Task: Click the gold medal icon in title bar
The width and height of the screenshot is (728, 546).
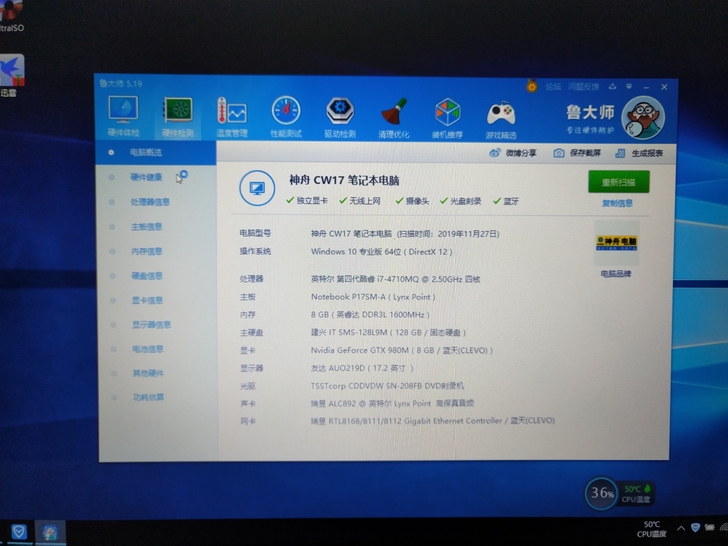Action: click(x=532, y=86)
